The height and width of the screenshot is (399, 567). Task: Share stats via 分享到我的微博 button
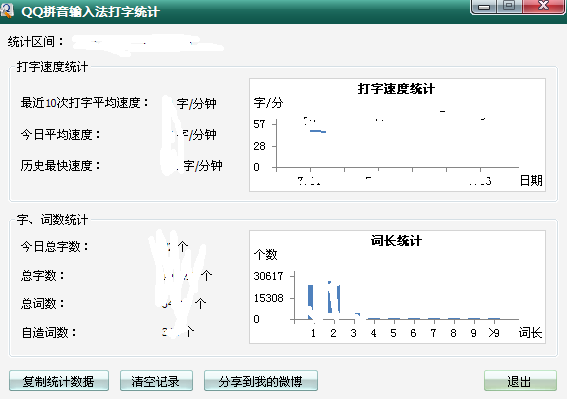261,381
